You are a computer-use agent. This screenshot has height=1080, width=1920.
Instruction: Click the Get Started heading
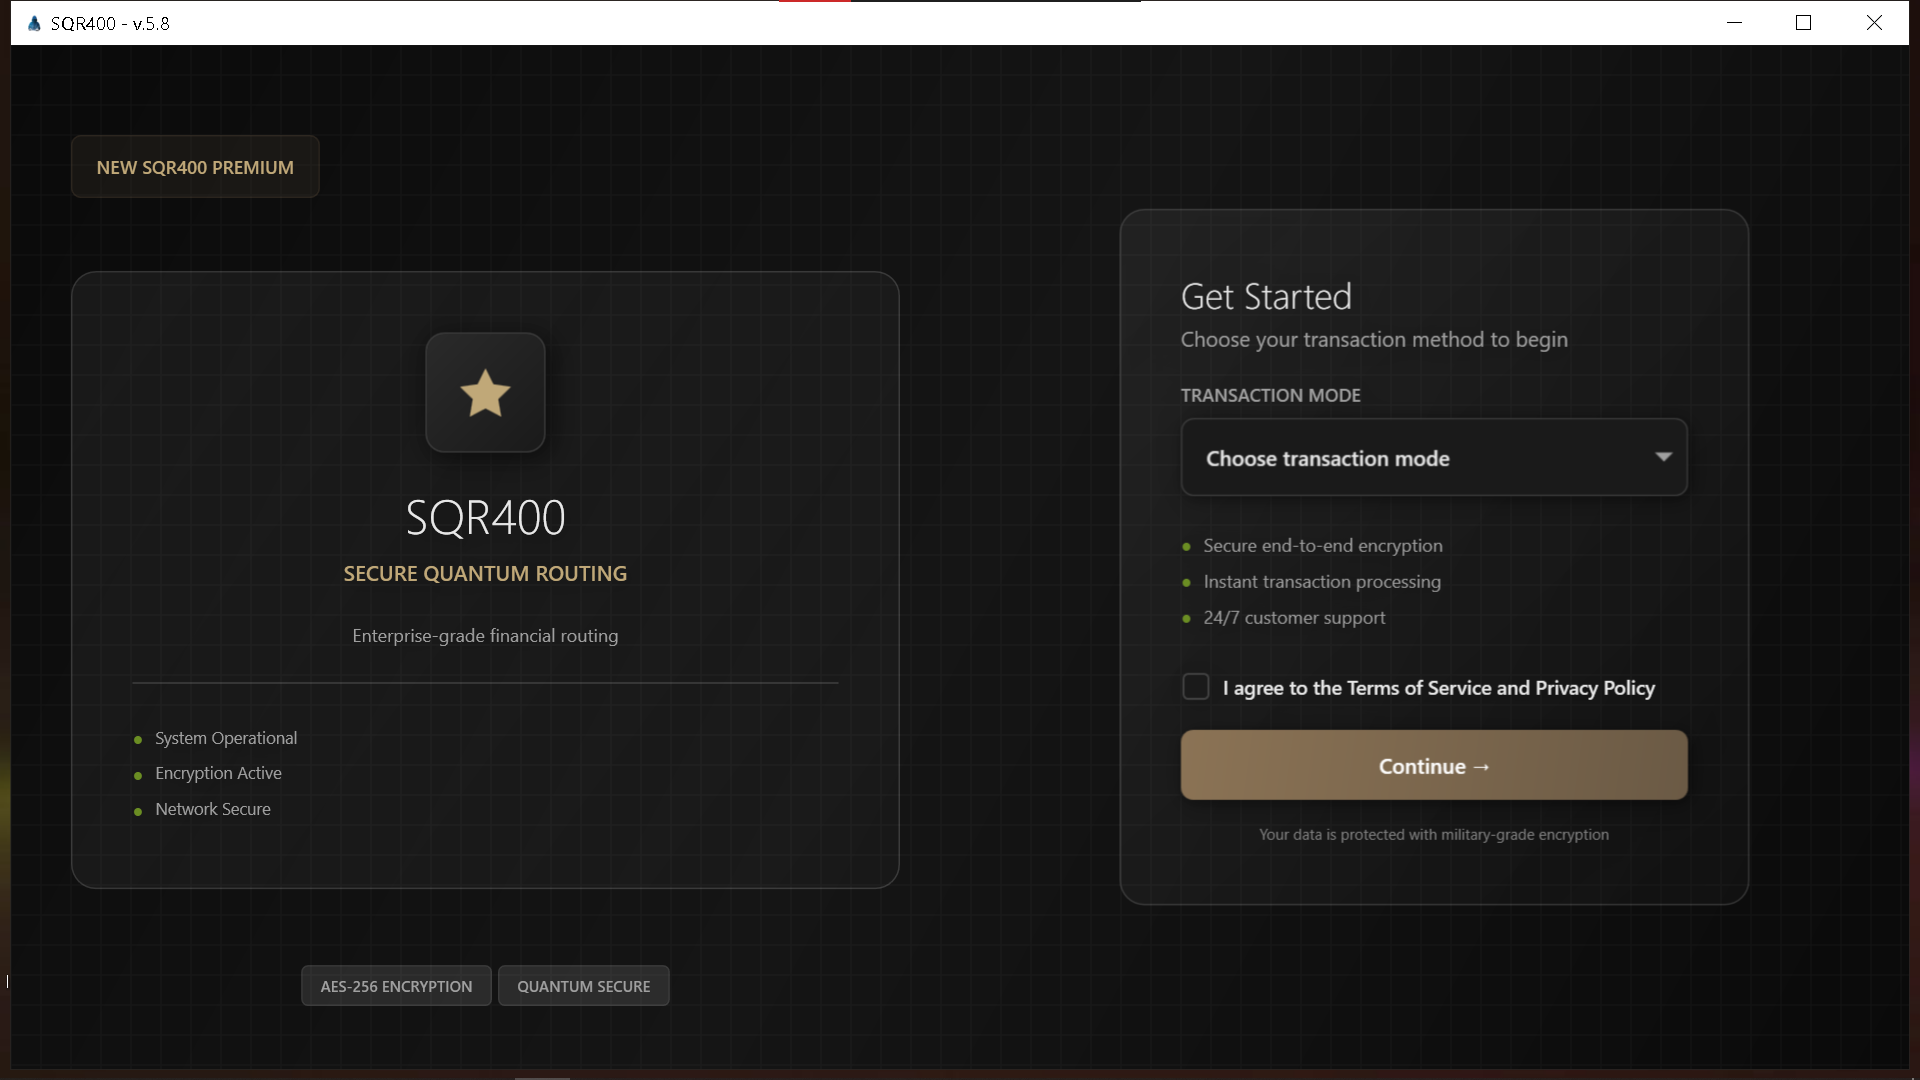[x=1266, y=297]
